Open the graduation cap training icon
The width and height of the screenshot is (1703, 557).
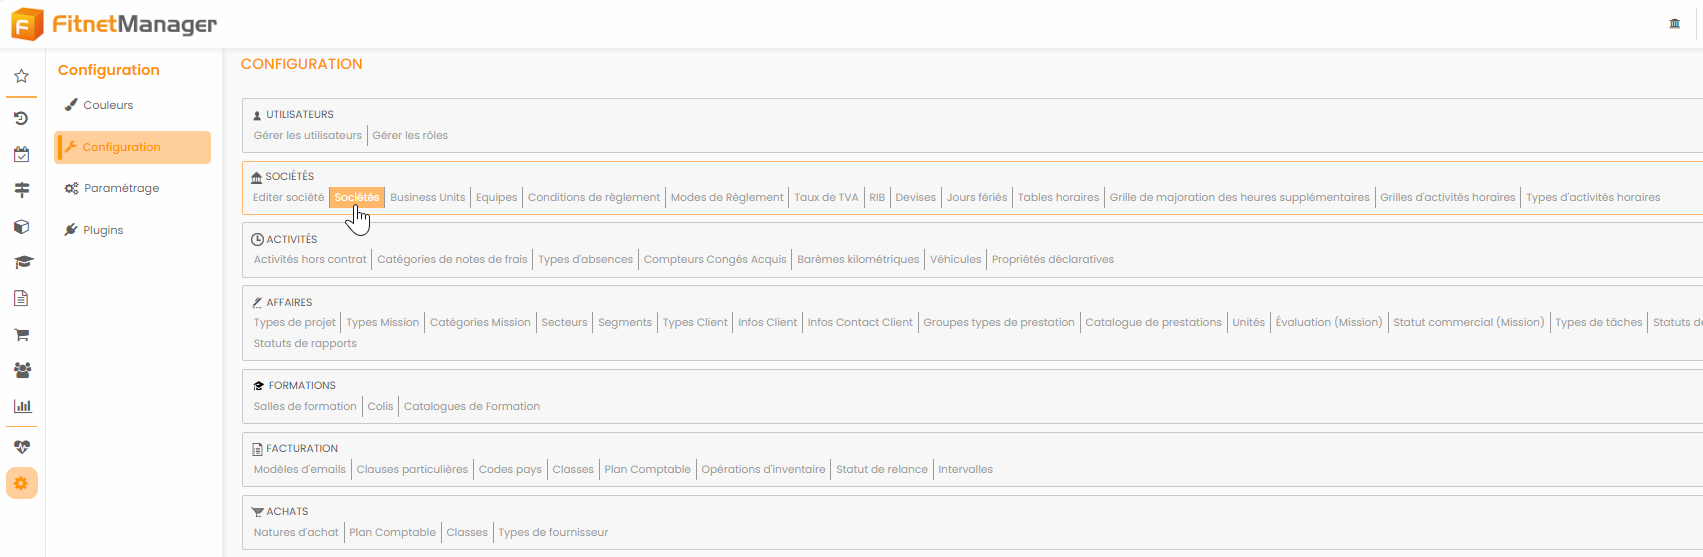pos(21,262)
